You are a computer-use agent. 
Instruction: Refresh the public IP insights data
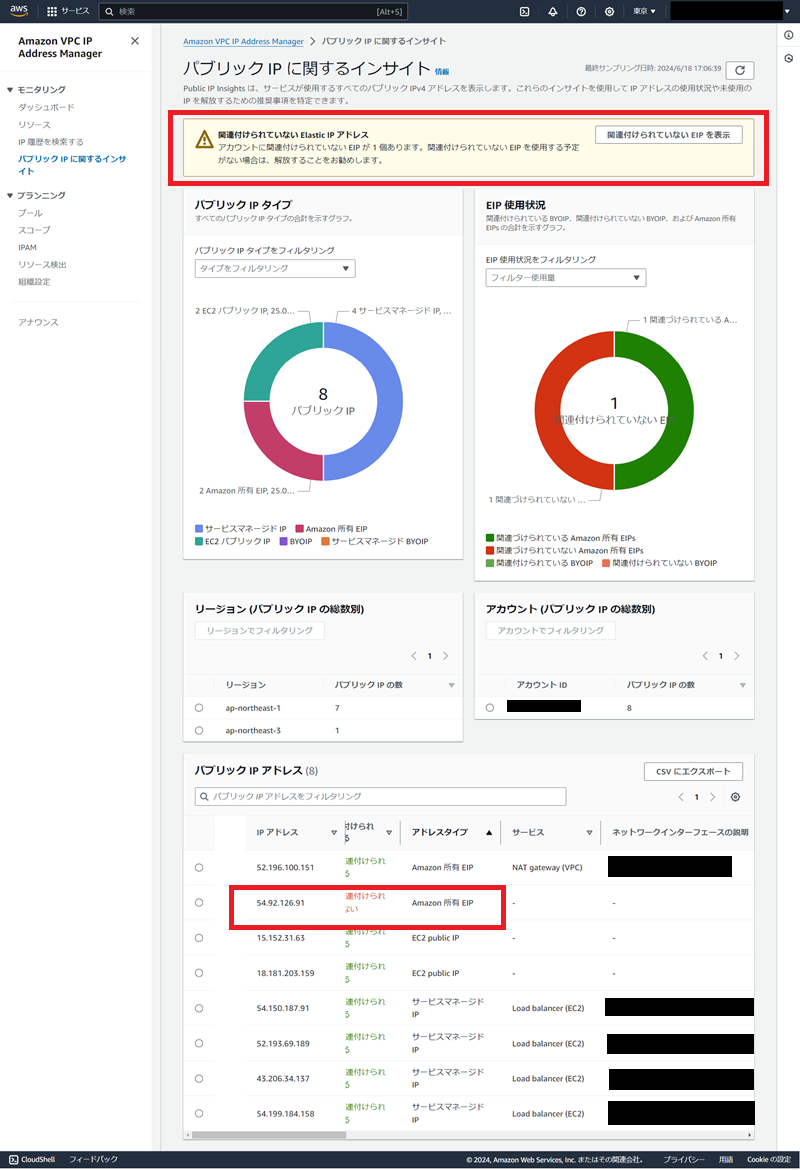pos(740,70)
